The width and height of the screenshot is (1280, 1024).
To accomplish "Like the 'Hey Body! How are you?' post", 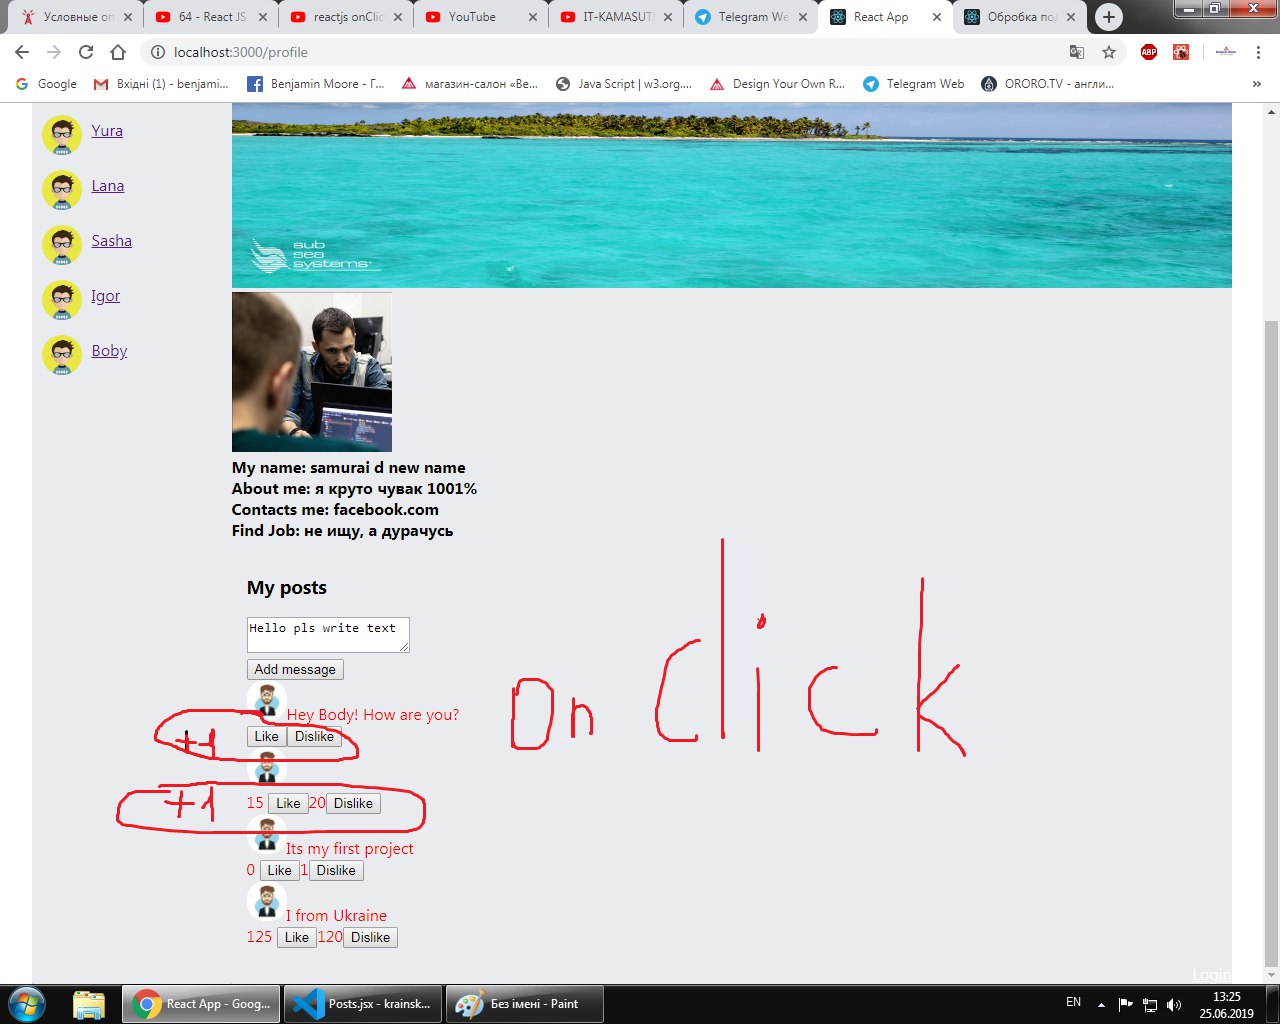I will tap(267, 737).
